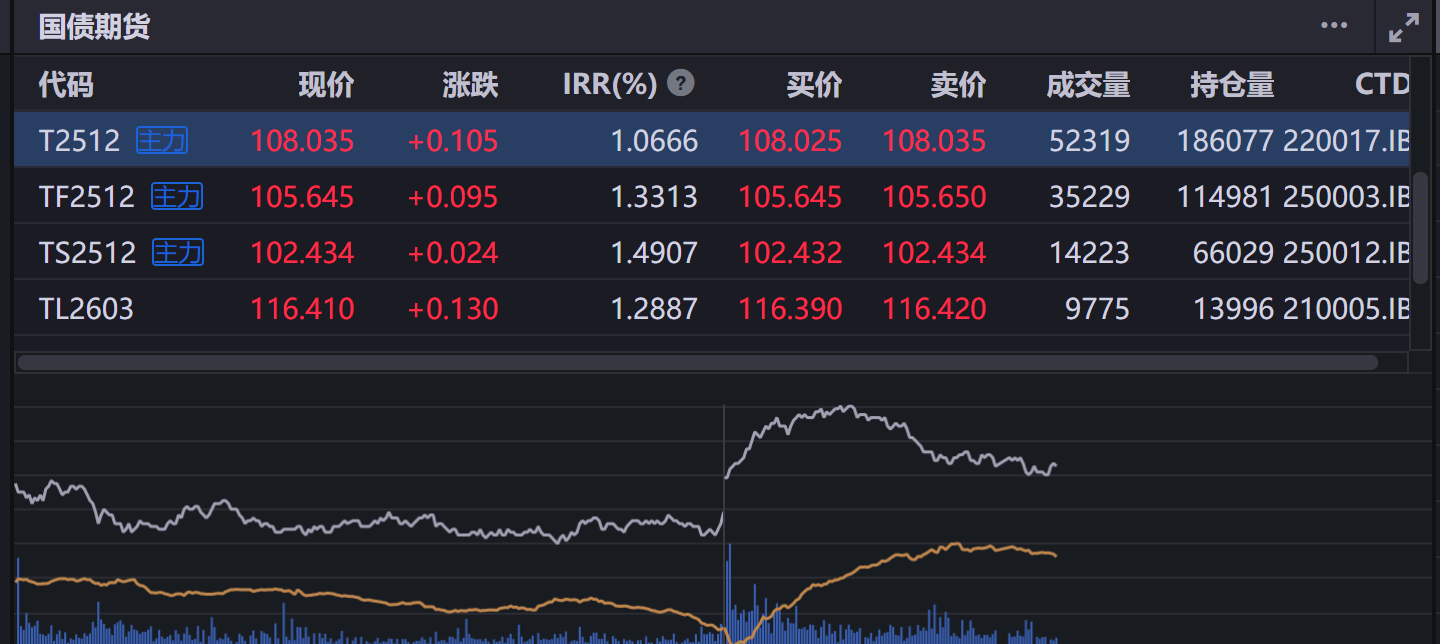Screen dimensions: 1440x644
Task: Click TL2603 current price 116.410
Action: click(302, 308)
